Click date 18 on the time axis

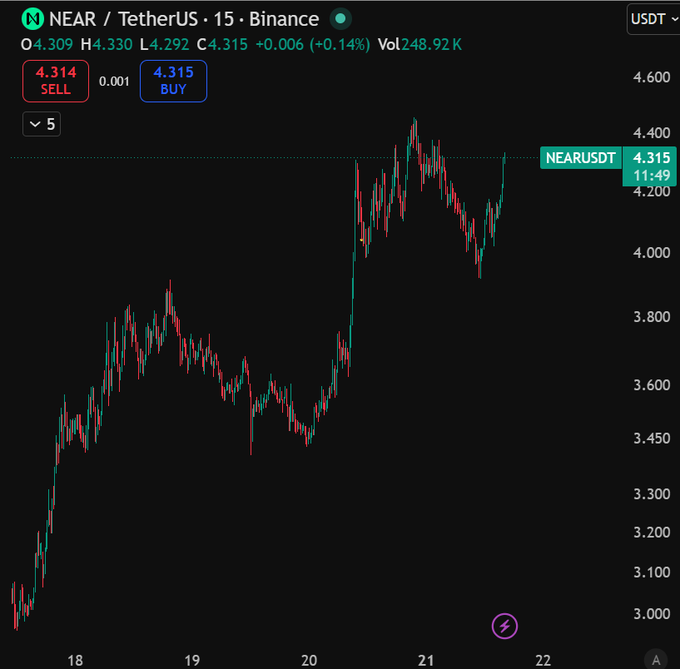coord(75,661)
